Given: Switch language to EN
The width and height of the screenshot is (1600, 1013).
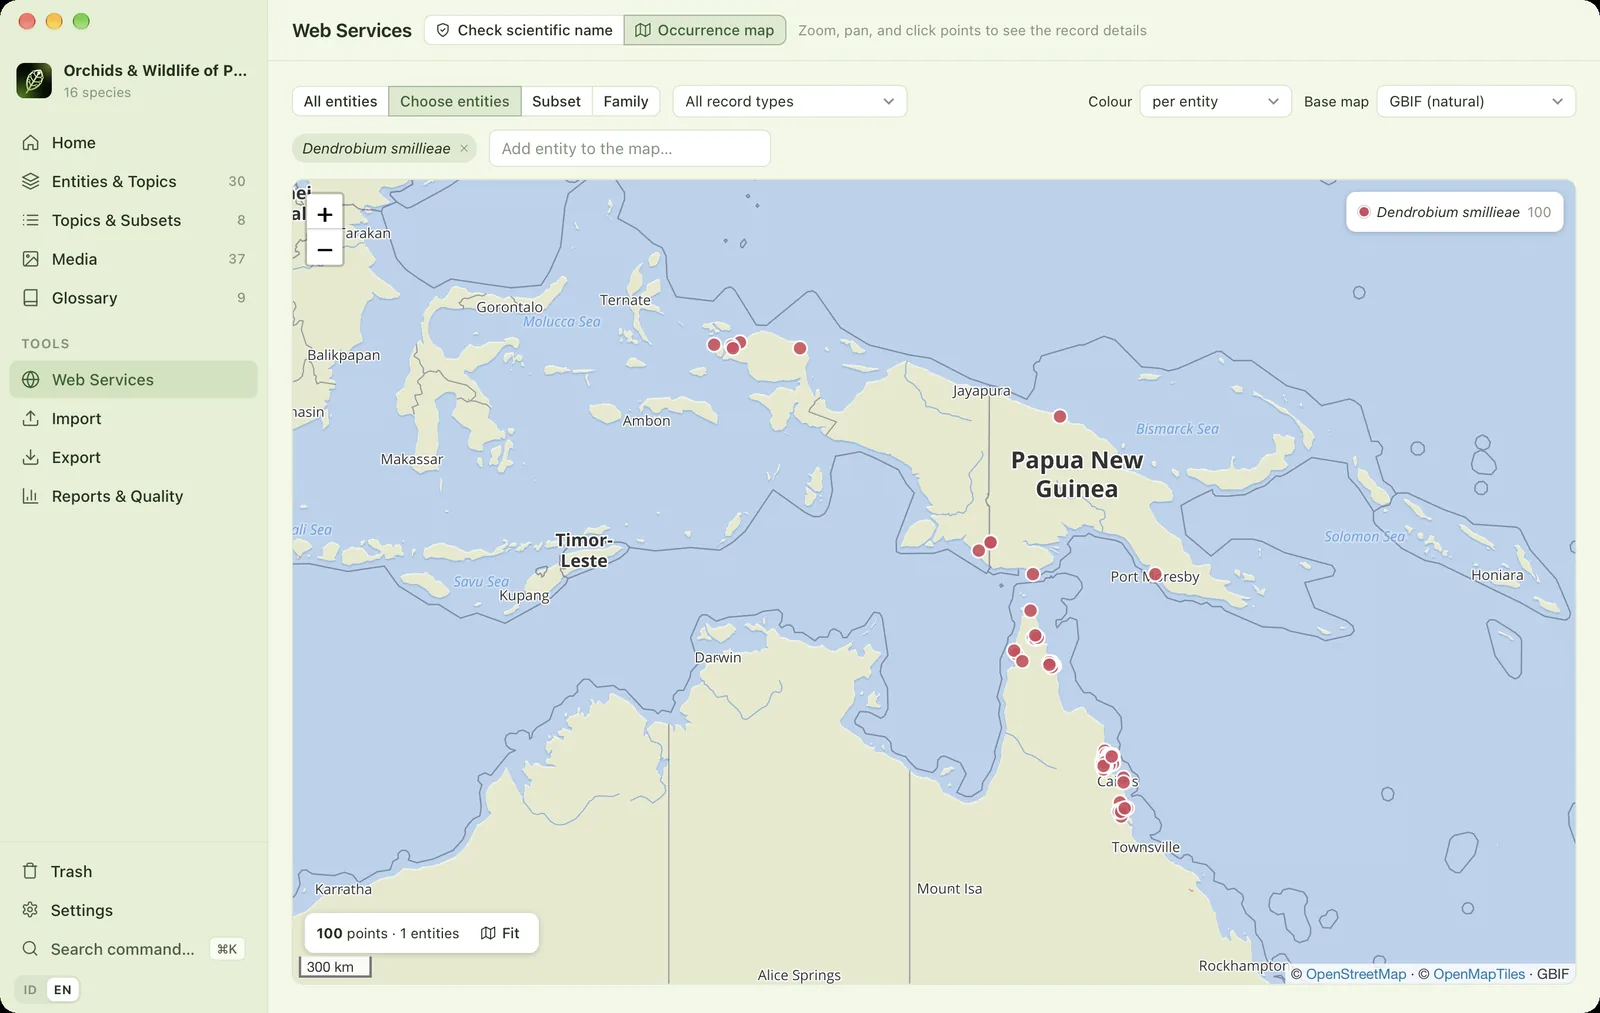Looking at the screenshot, I should (63, 990).
